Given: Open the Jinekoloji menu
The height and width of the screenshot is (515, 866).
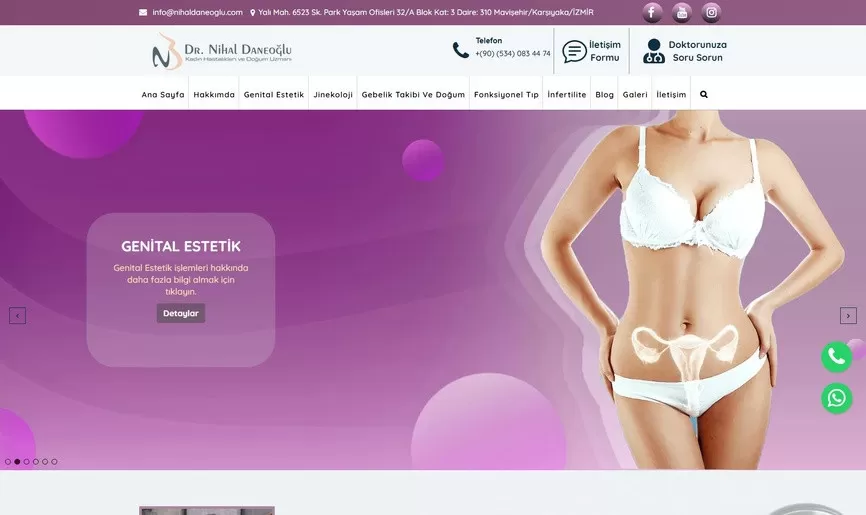Looking at the screenshot, I should (x=333, y=94).
